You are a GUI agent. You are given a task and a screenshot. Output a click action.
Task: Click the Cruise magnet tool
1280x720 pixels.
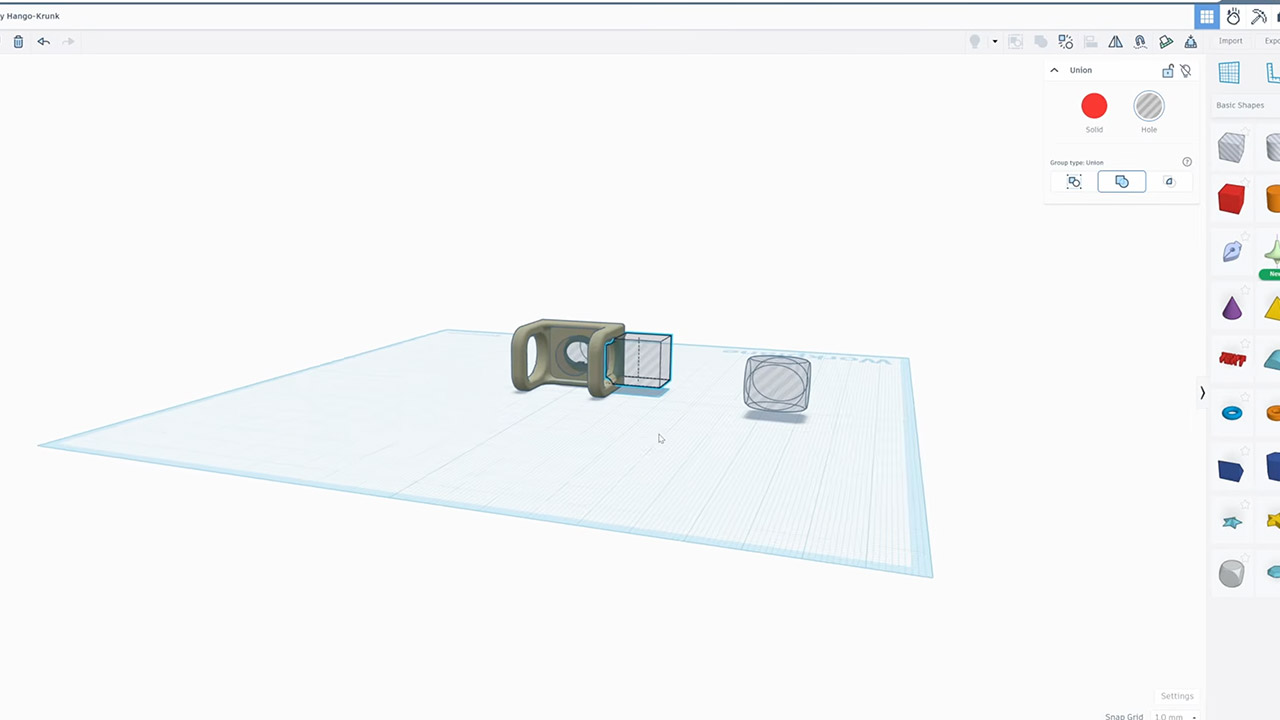click(x=1140, y=42)
